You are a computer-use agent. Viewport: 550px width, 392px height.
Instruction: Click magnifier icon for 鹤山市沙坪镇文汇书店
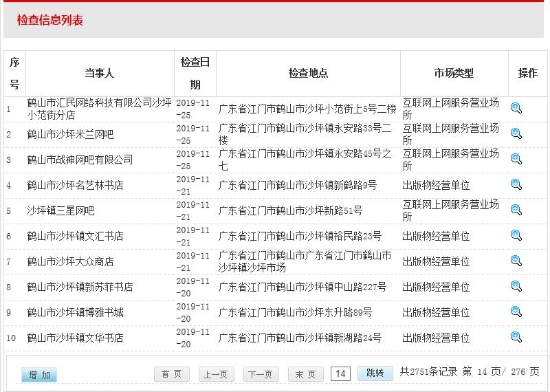pos(516,235)
